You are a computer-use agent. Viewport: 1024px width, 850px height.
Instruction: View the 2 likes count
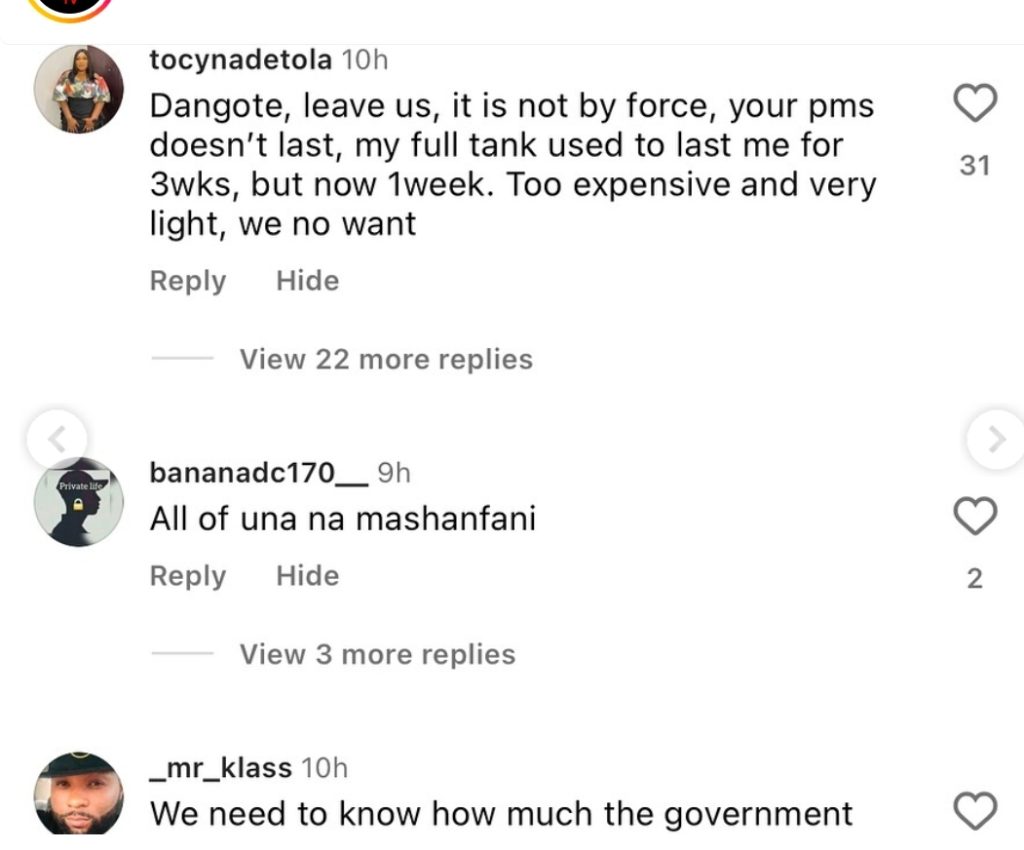(x=975, y=579)
